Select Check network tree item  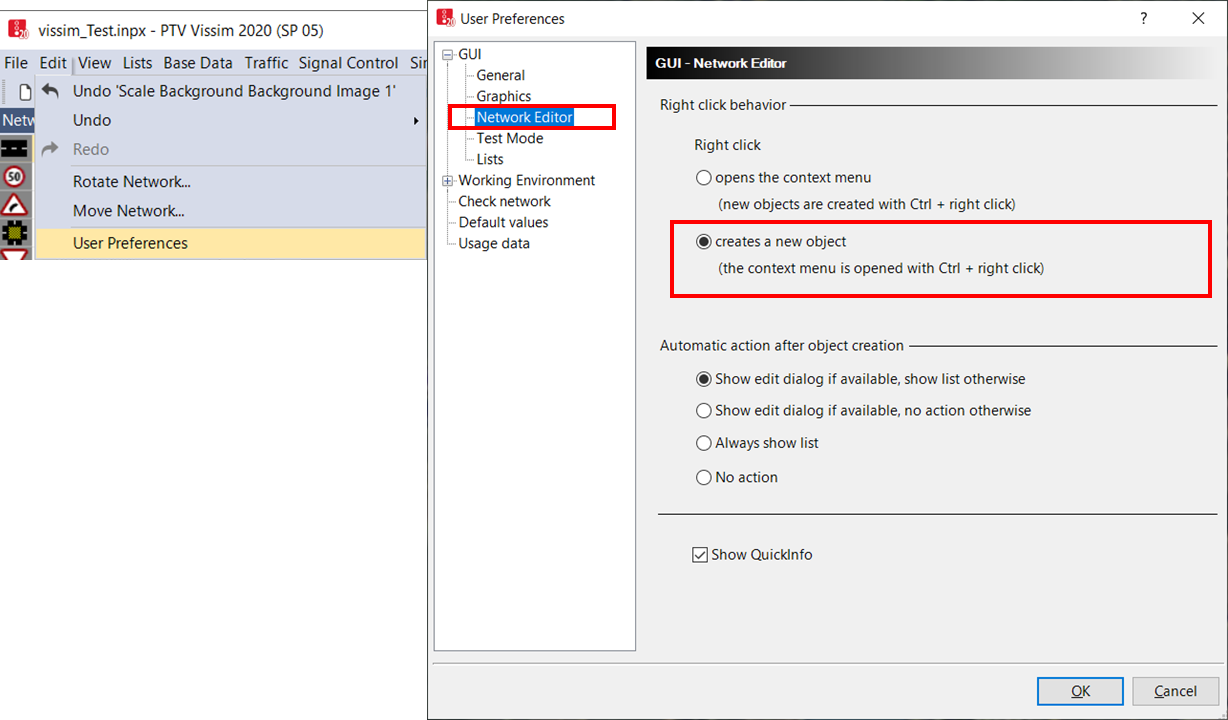click(504, 201)
